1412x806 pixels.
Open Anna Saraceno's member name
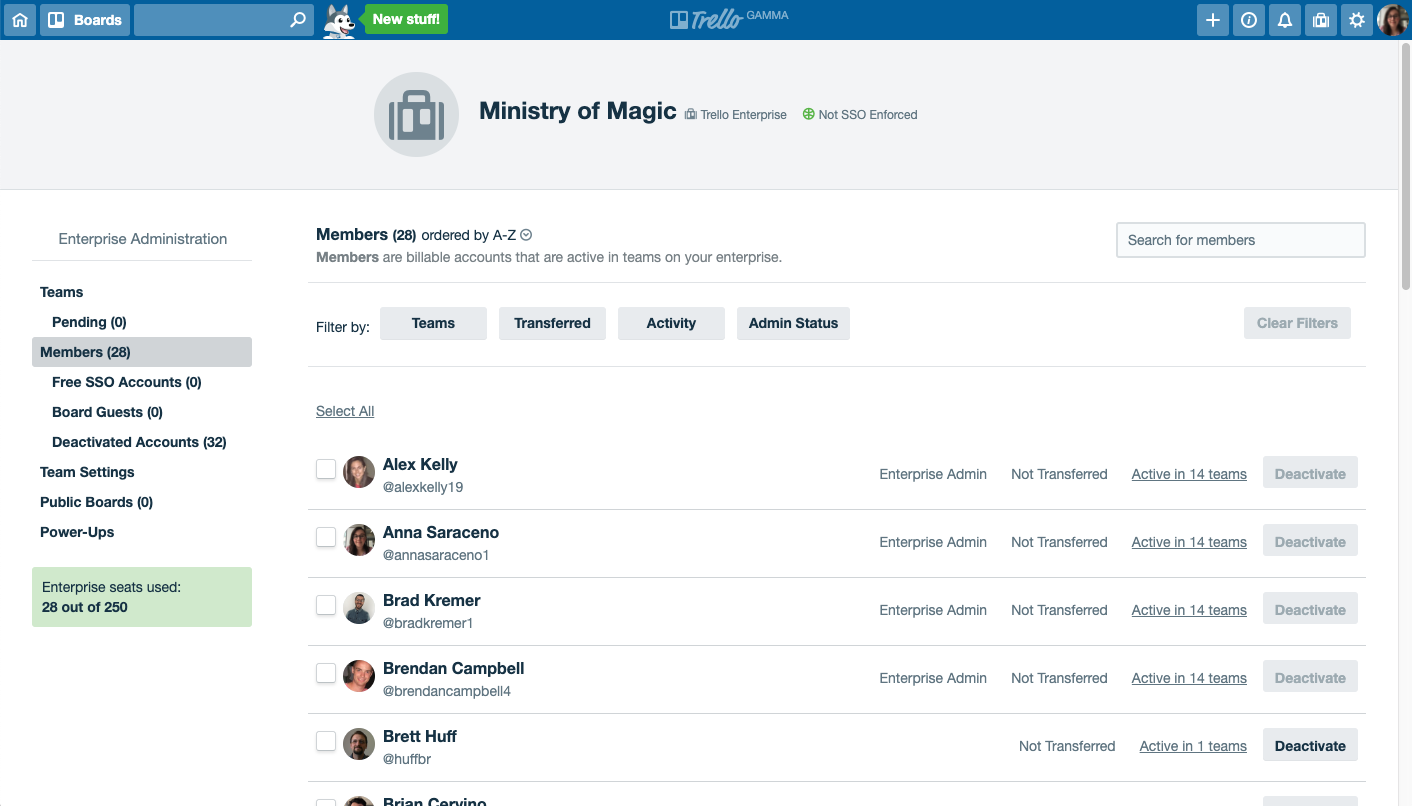(x=441, y=532)
